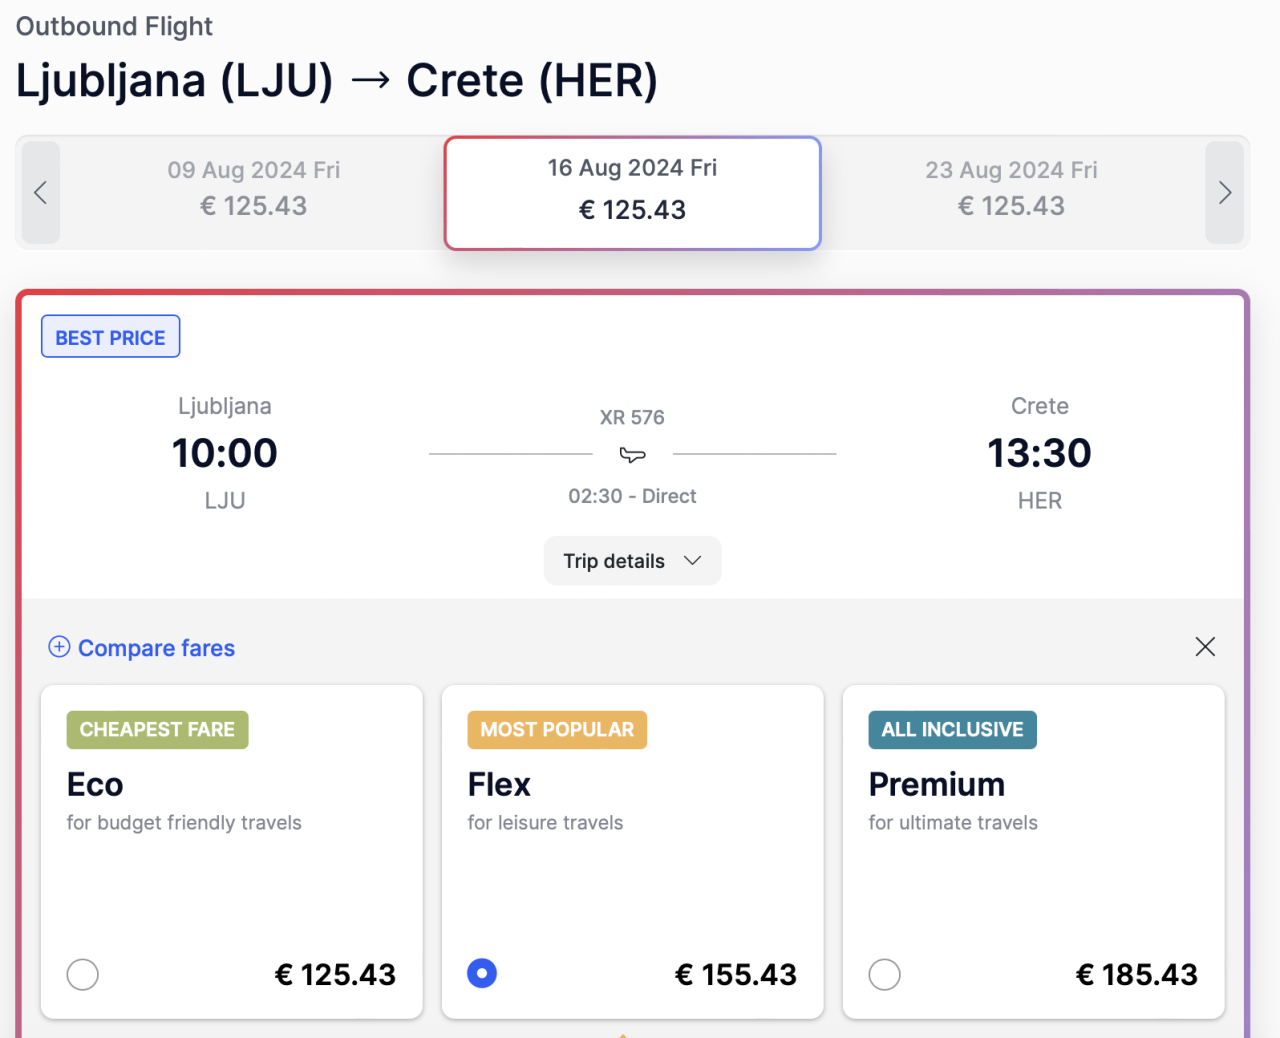
Task: Select the 23 Aug 2024 date tab
Action: (x=1011, y=189)
